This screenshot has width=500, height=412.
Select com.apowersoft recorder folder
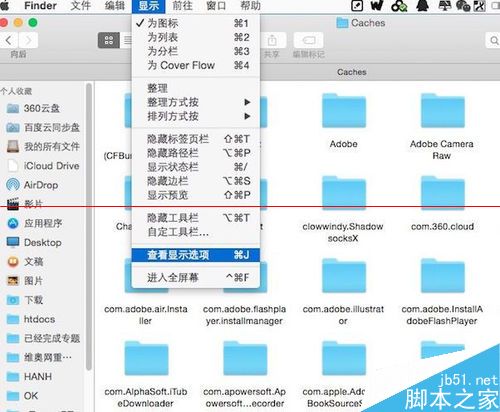(245, 359)
